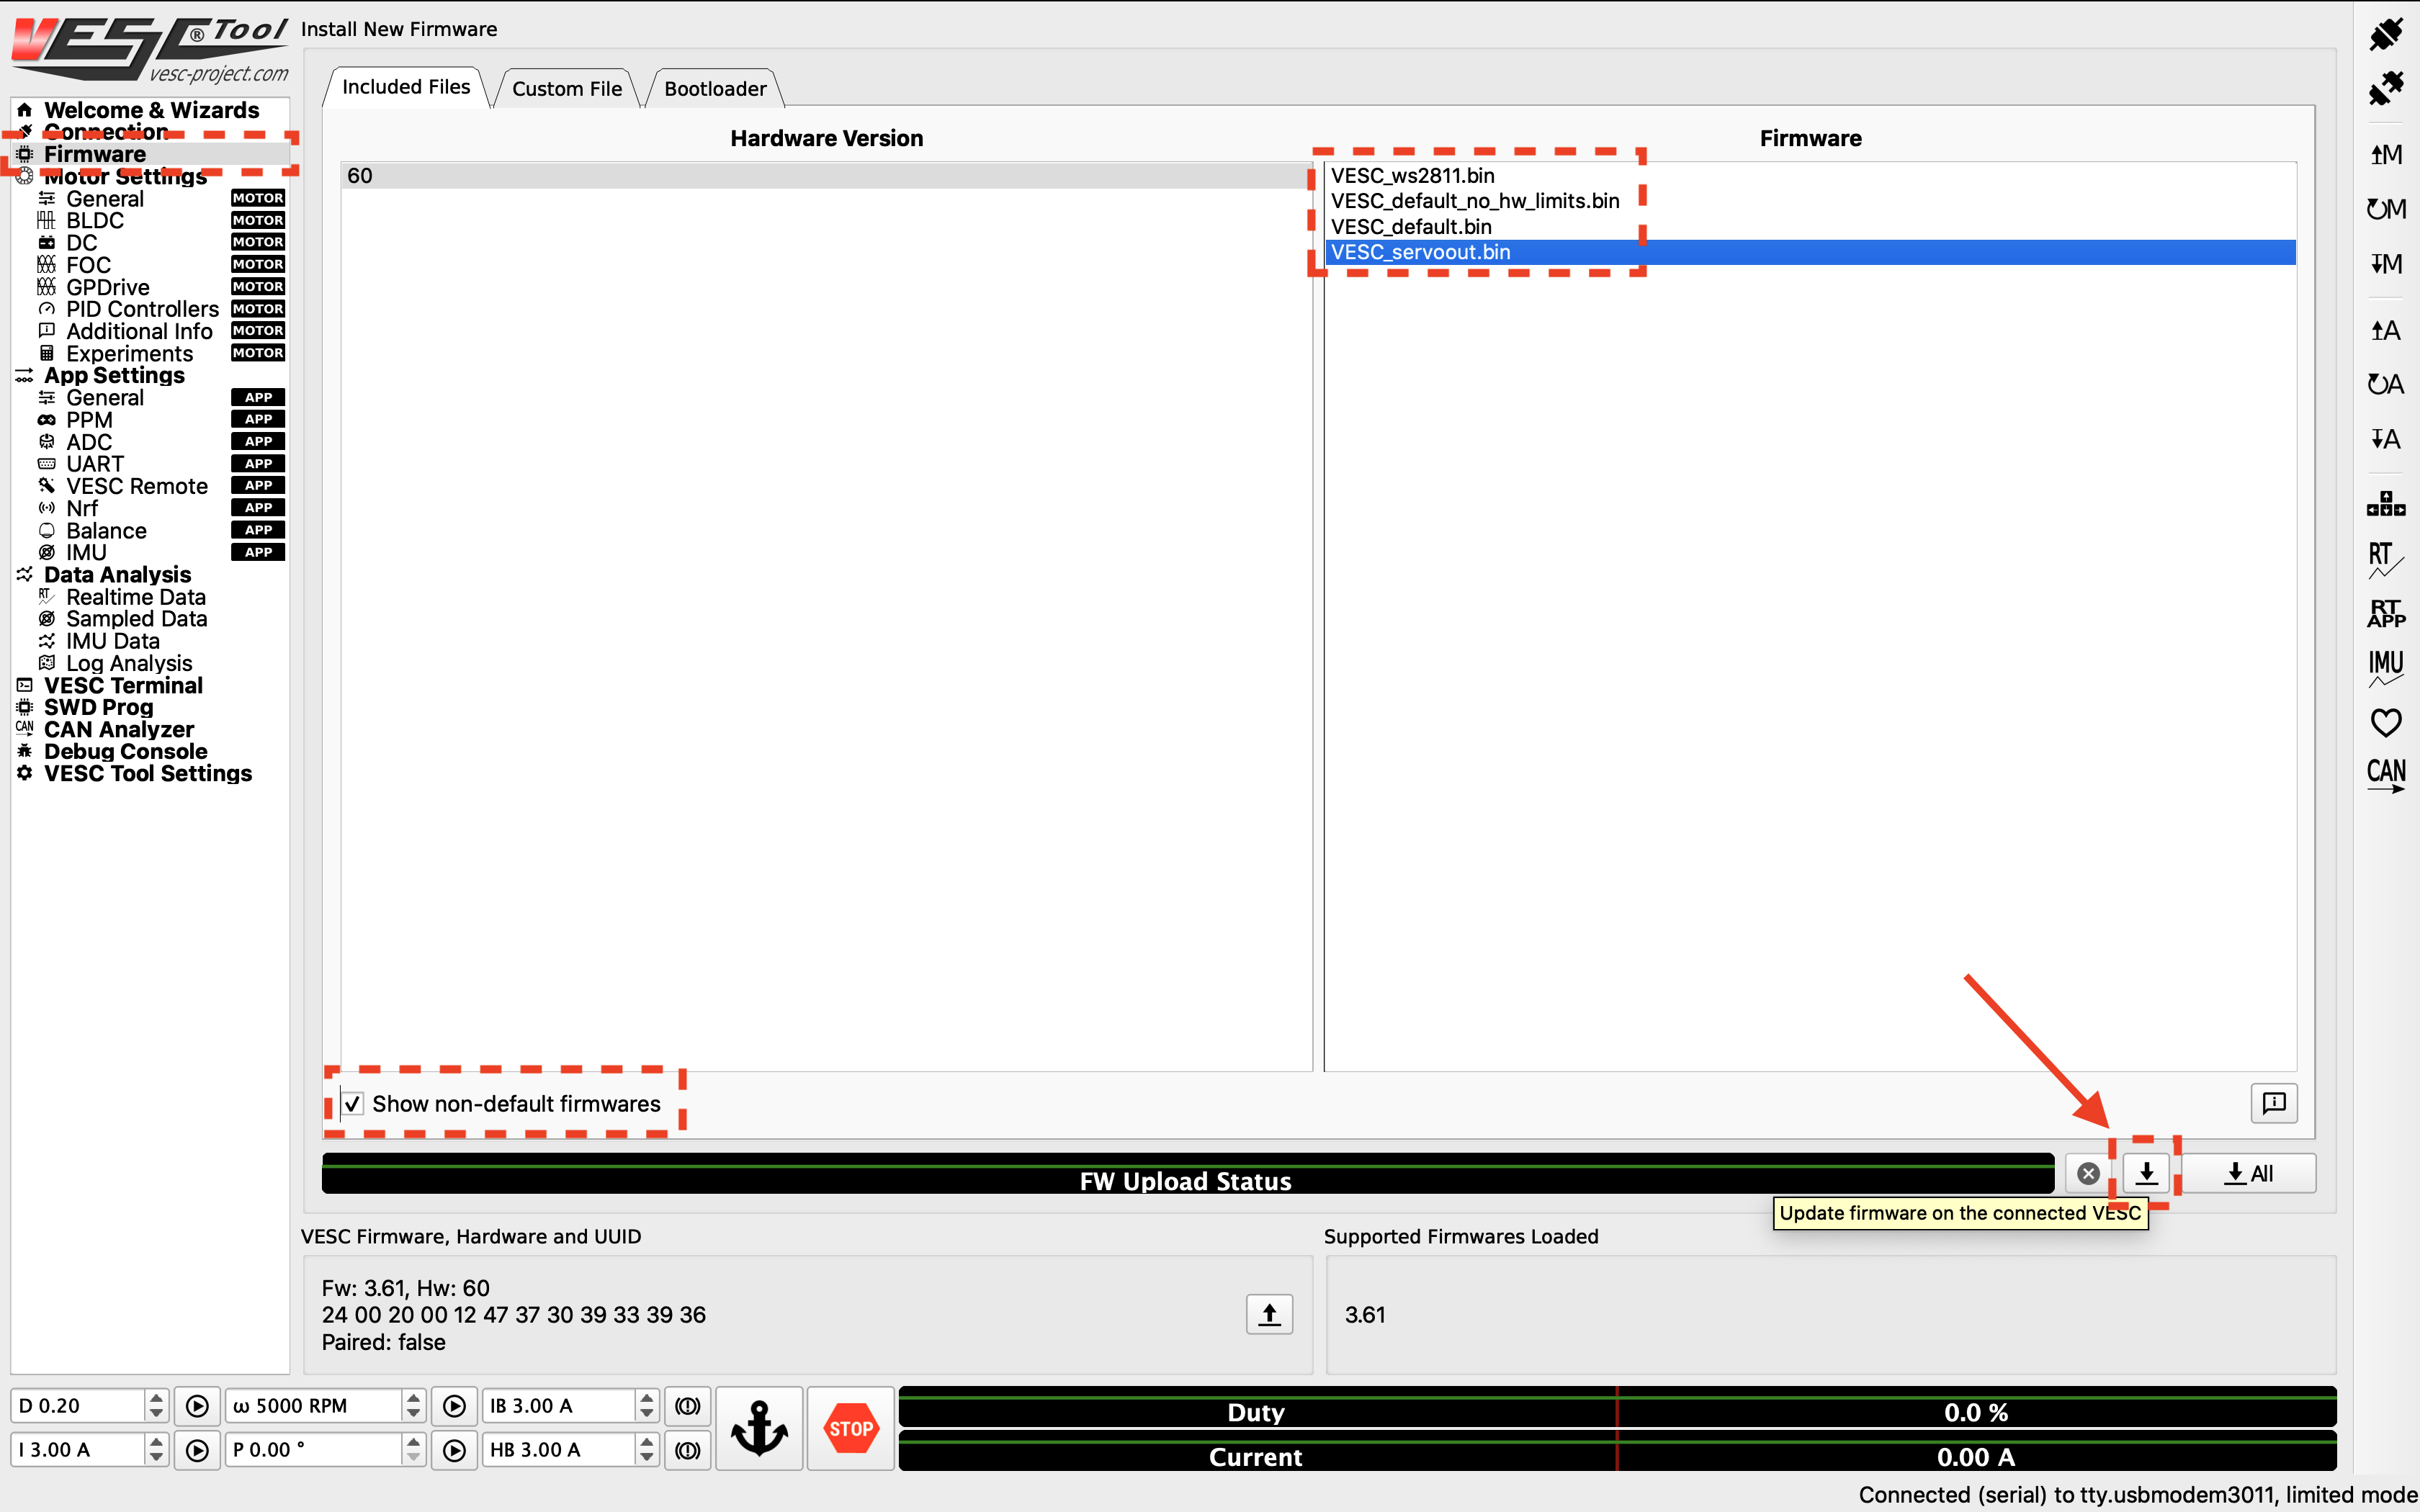
Task: Click the ω 5000 RPM stepper arrows
Action: [414, 1406]
